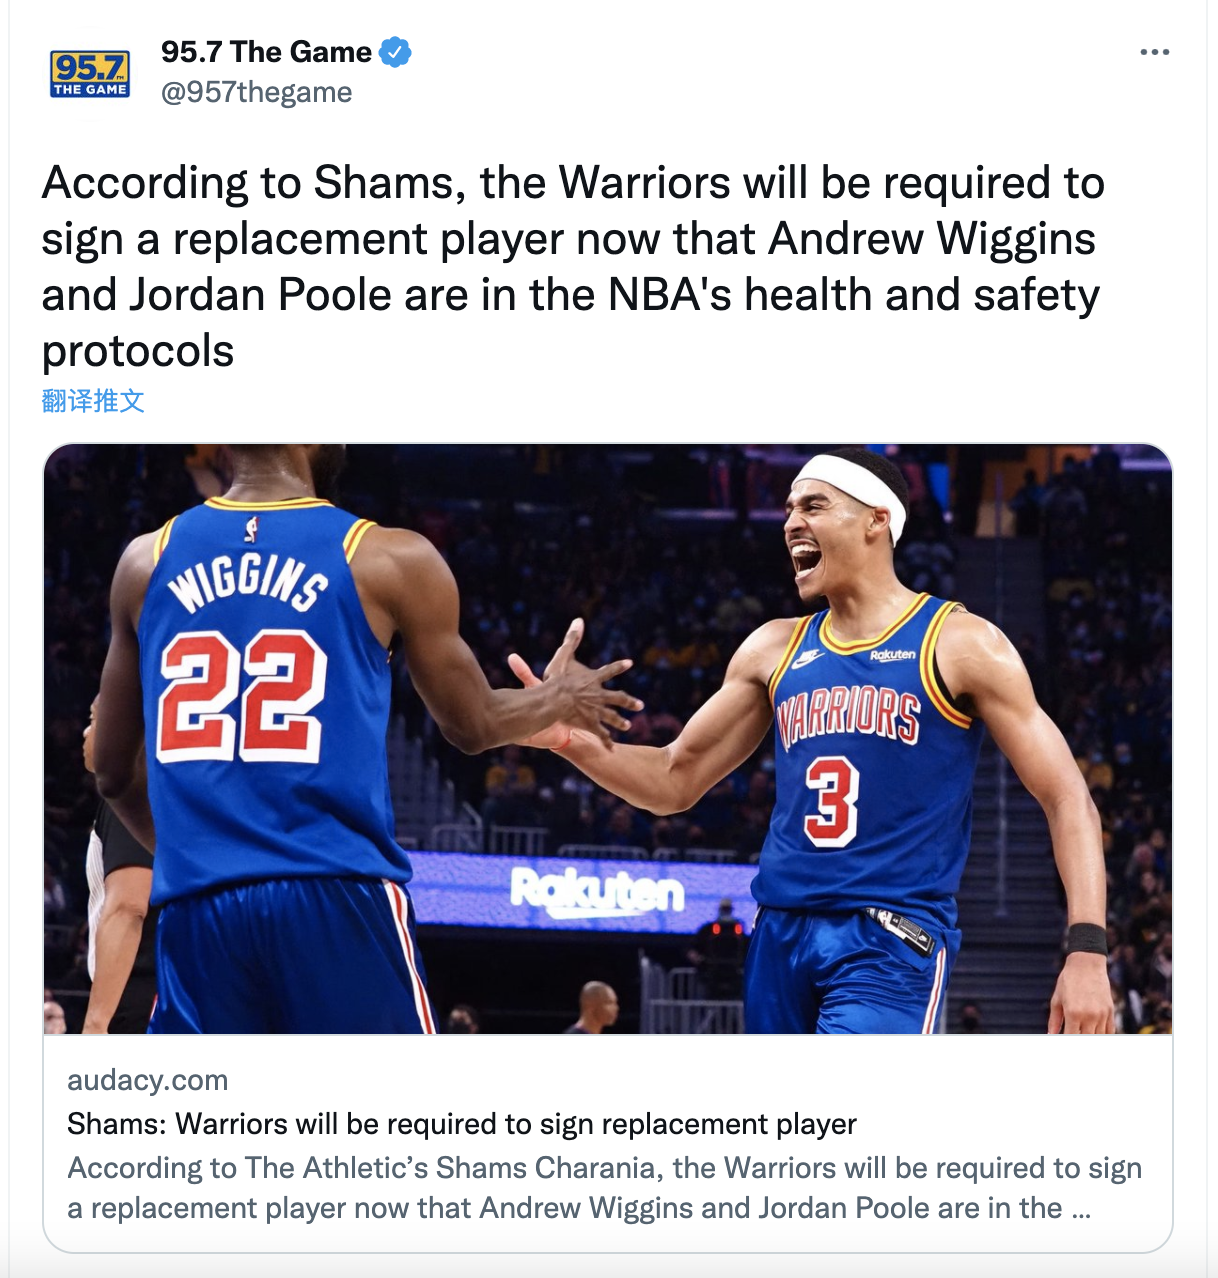Open the Shams: Warriors replacement player headline
Viewport: 1218px width, 1278px height.
click(x=462, y=1124)
